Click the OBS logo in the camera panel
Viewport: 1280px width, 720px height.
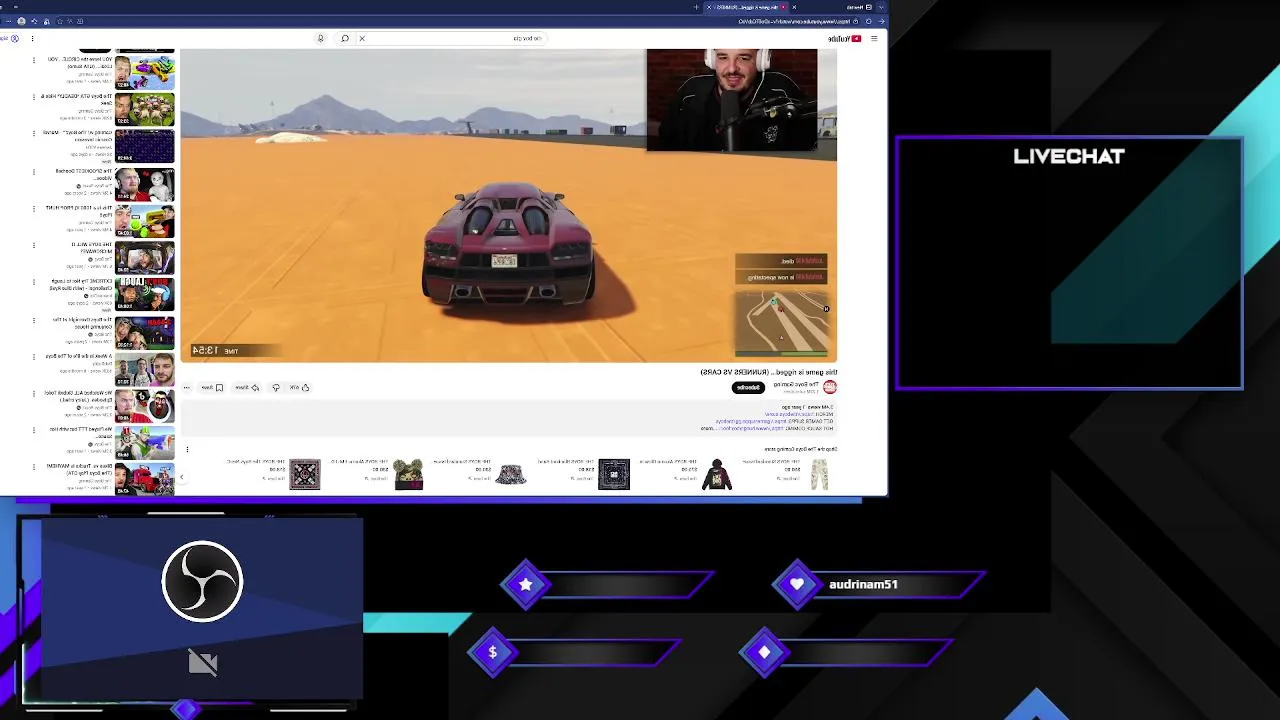(202, 581)
